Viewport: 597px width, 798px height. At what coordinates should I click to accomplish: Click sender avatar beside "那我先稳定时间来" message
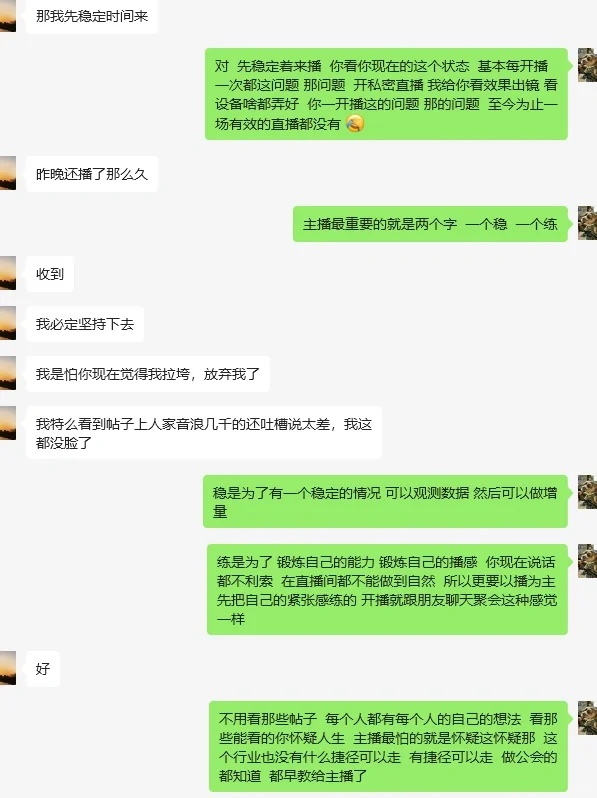pyautogui.click(x=8, y=16)
